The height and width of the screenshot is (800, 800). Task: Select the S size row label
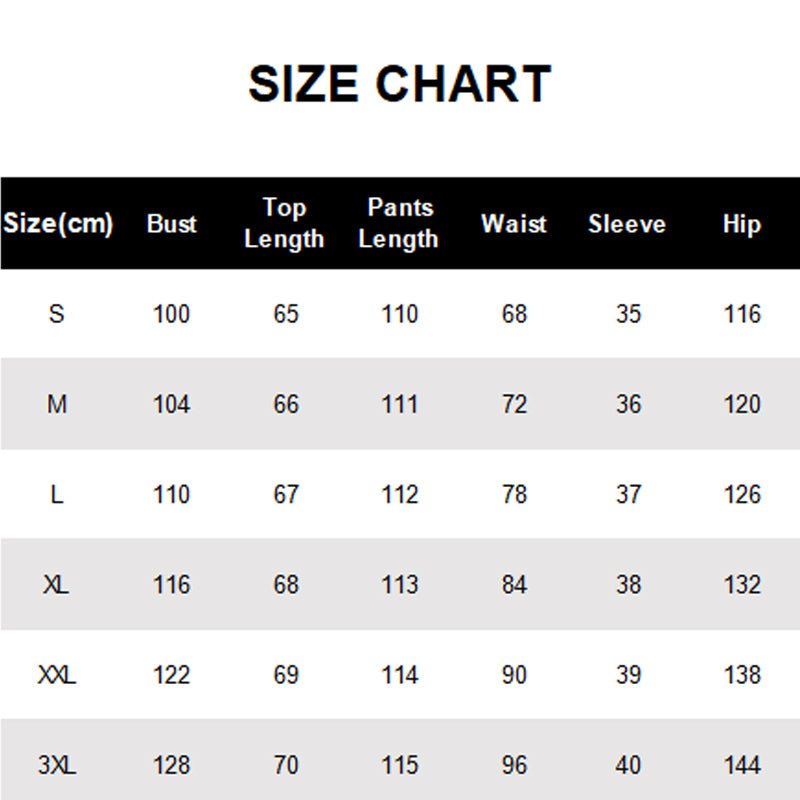(57, 314)
